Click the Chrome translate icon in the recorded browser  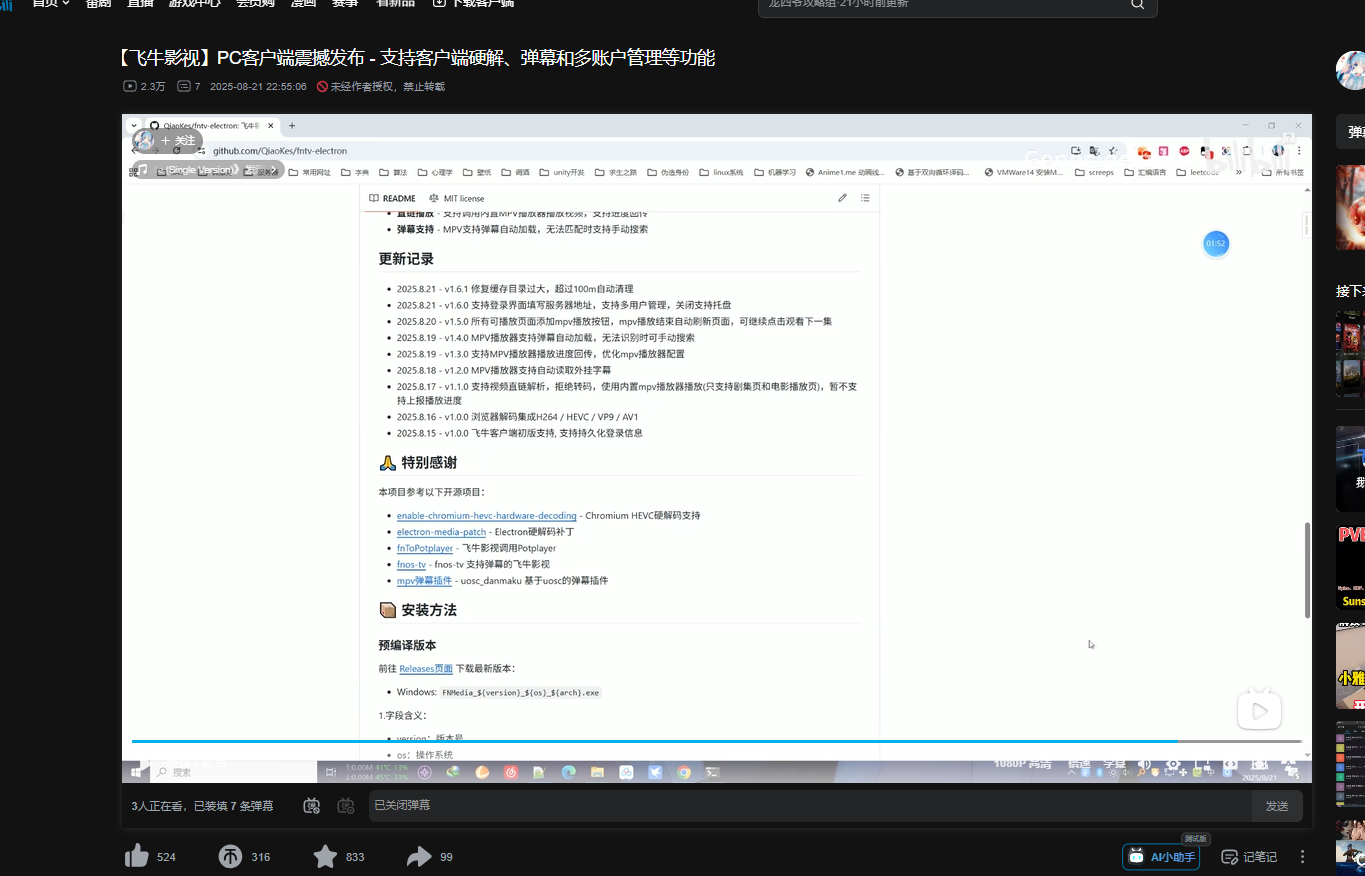[1094, 151]
